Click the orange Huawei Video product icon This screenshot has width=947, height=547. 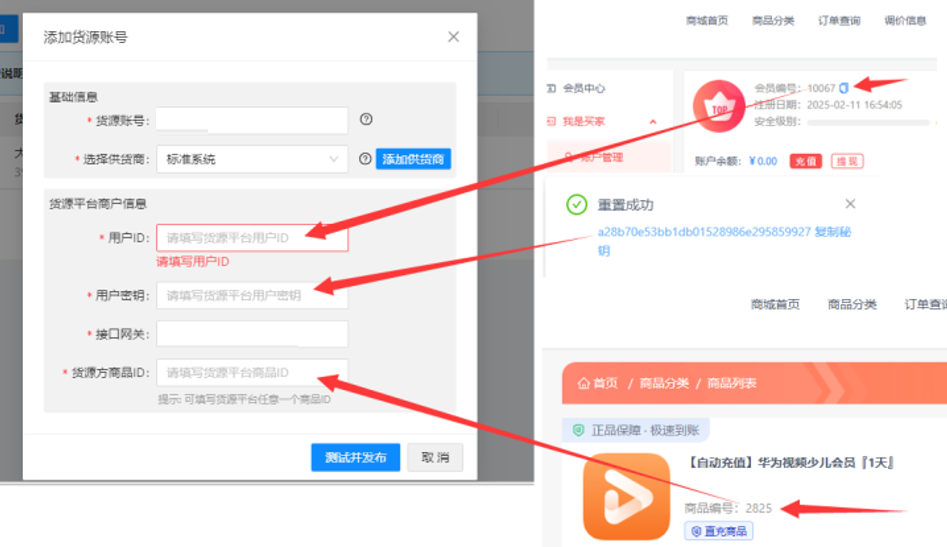coord(626,497)
